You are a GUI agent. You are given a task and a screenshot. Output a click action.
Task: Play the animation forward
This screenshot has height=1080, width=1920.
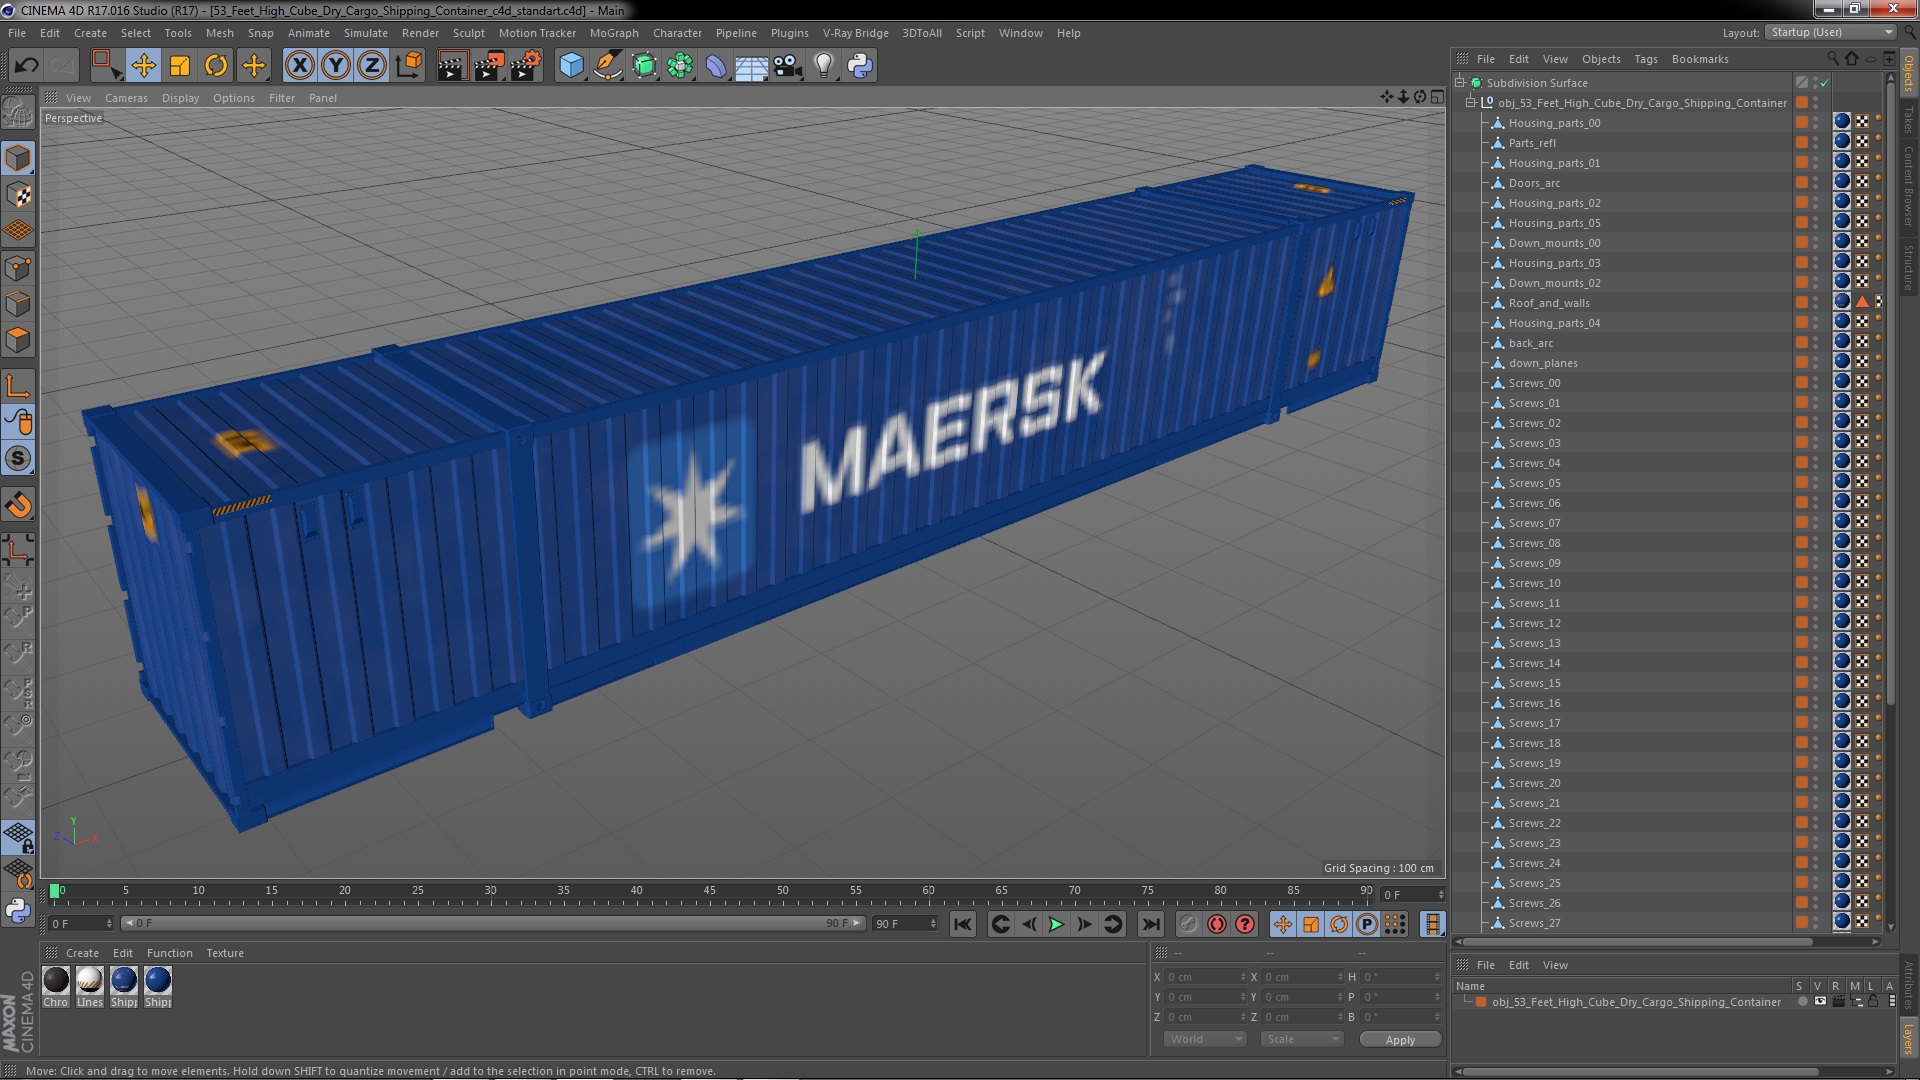1056,925
